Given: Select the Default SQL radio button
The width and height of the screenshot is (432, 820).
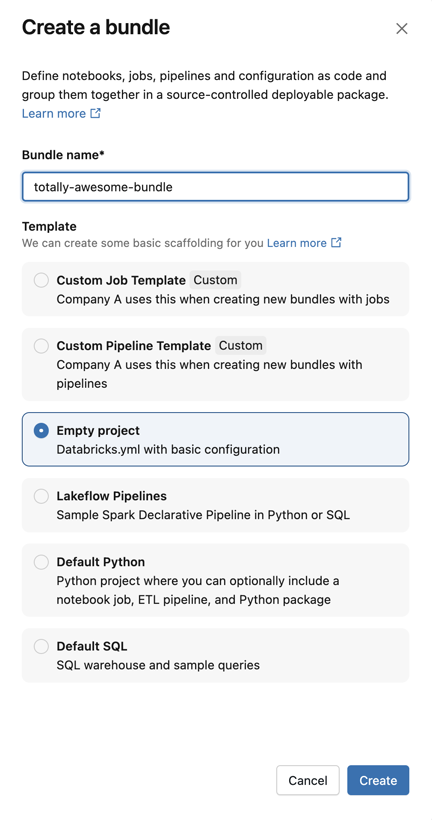Looking at the screenshot, I should 41,646.
